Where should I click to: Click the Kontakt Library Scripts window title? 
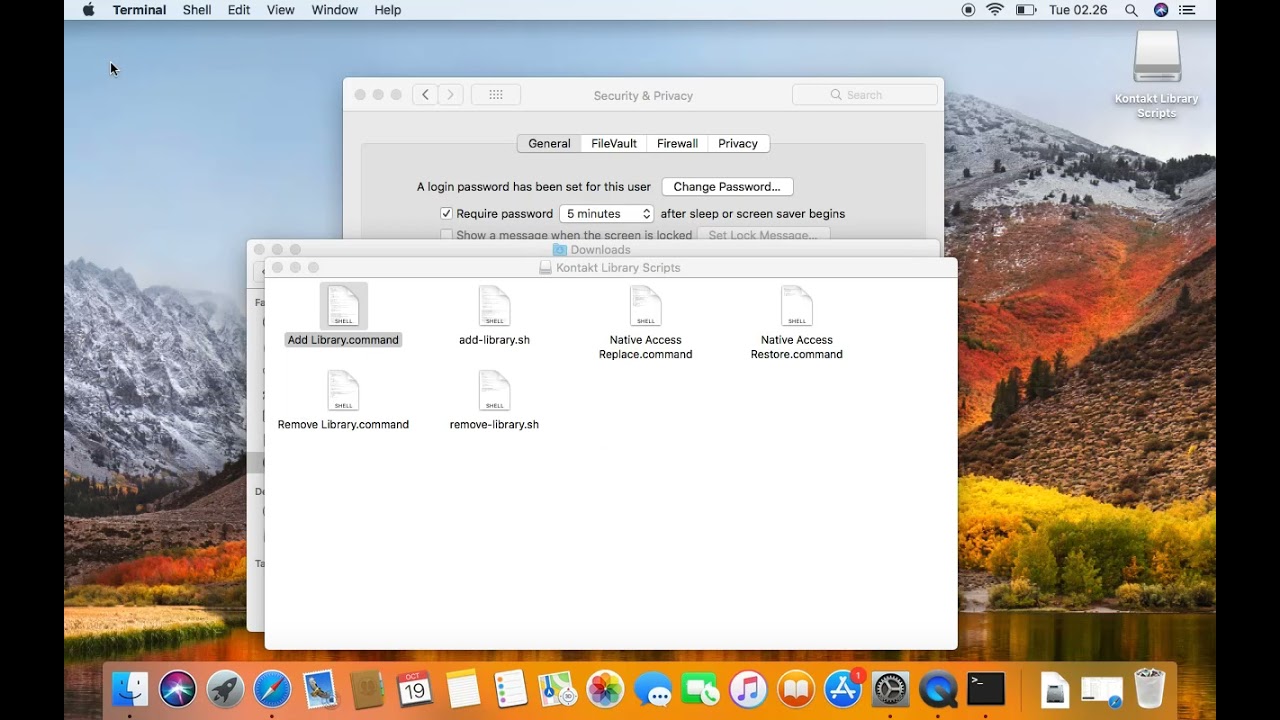click(619, 268)
